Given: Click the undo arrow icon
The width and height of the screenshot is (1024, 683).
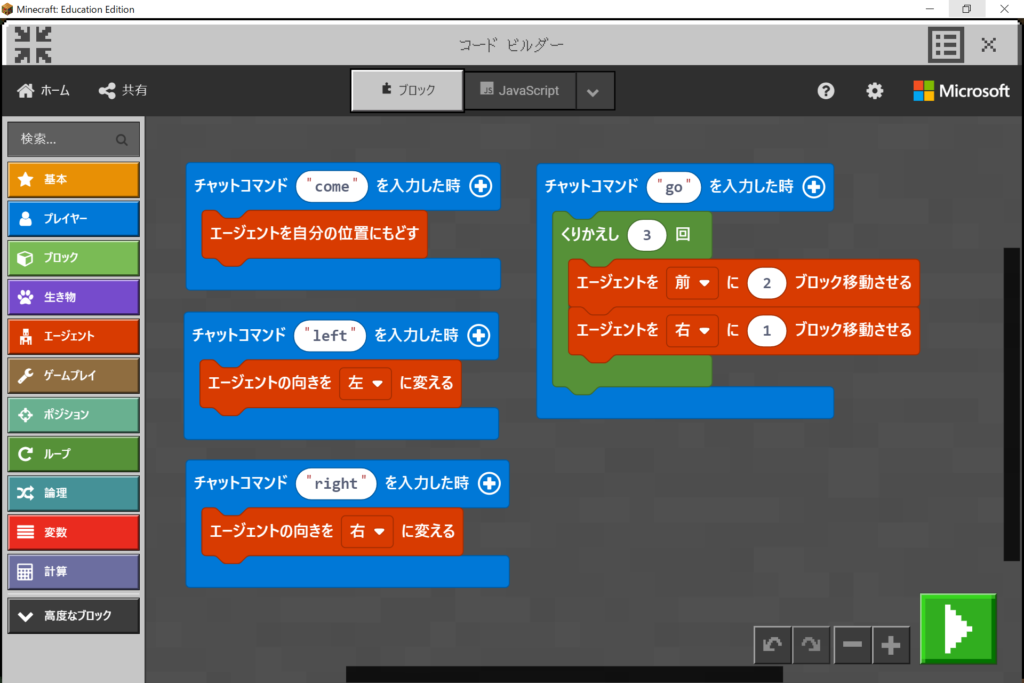Looking at the screenshot, I should [772, 646].
